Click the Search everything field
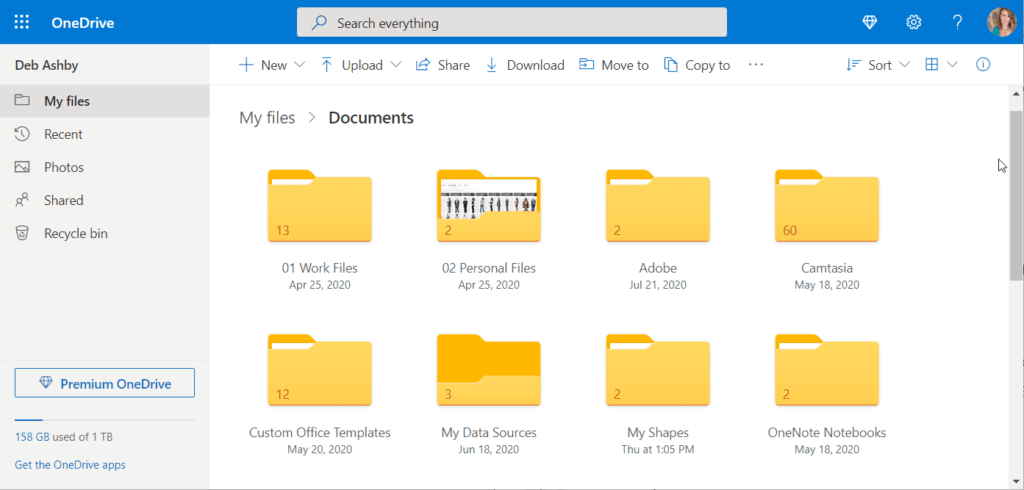Viewport: 1024px width, 490px height. point(511,22)
